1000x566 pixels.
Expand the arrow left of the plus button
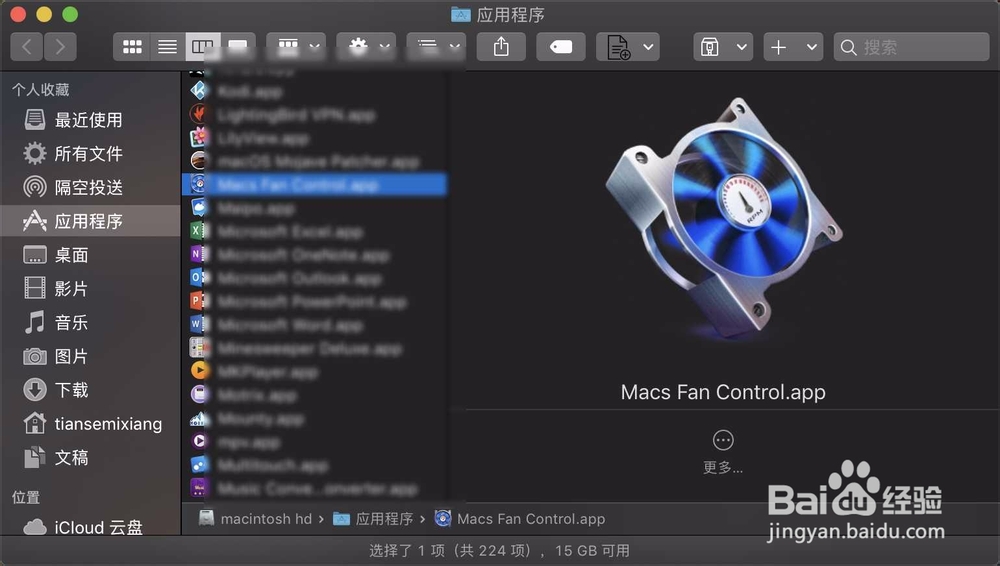pos(741,47)
